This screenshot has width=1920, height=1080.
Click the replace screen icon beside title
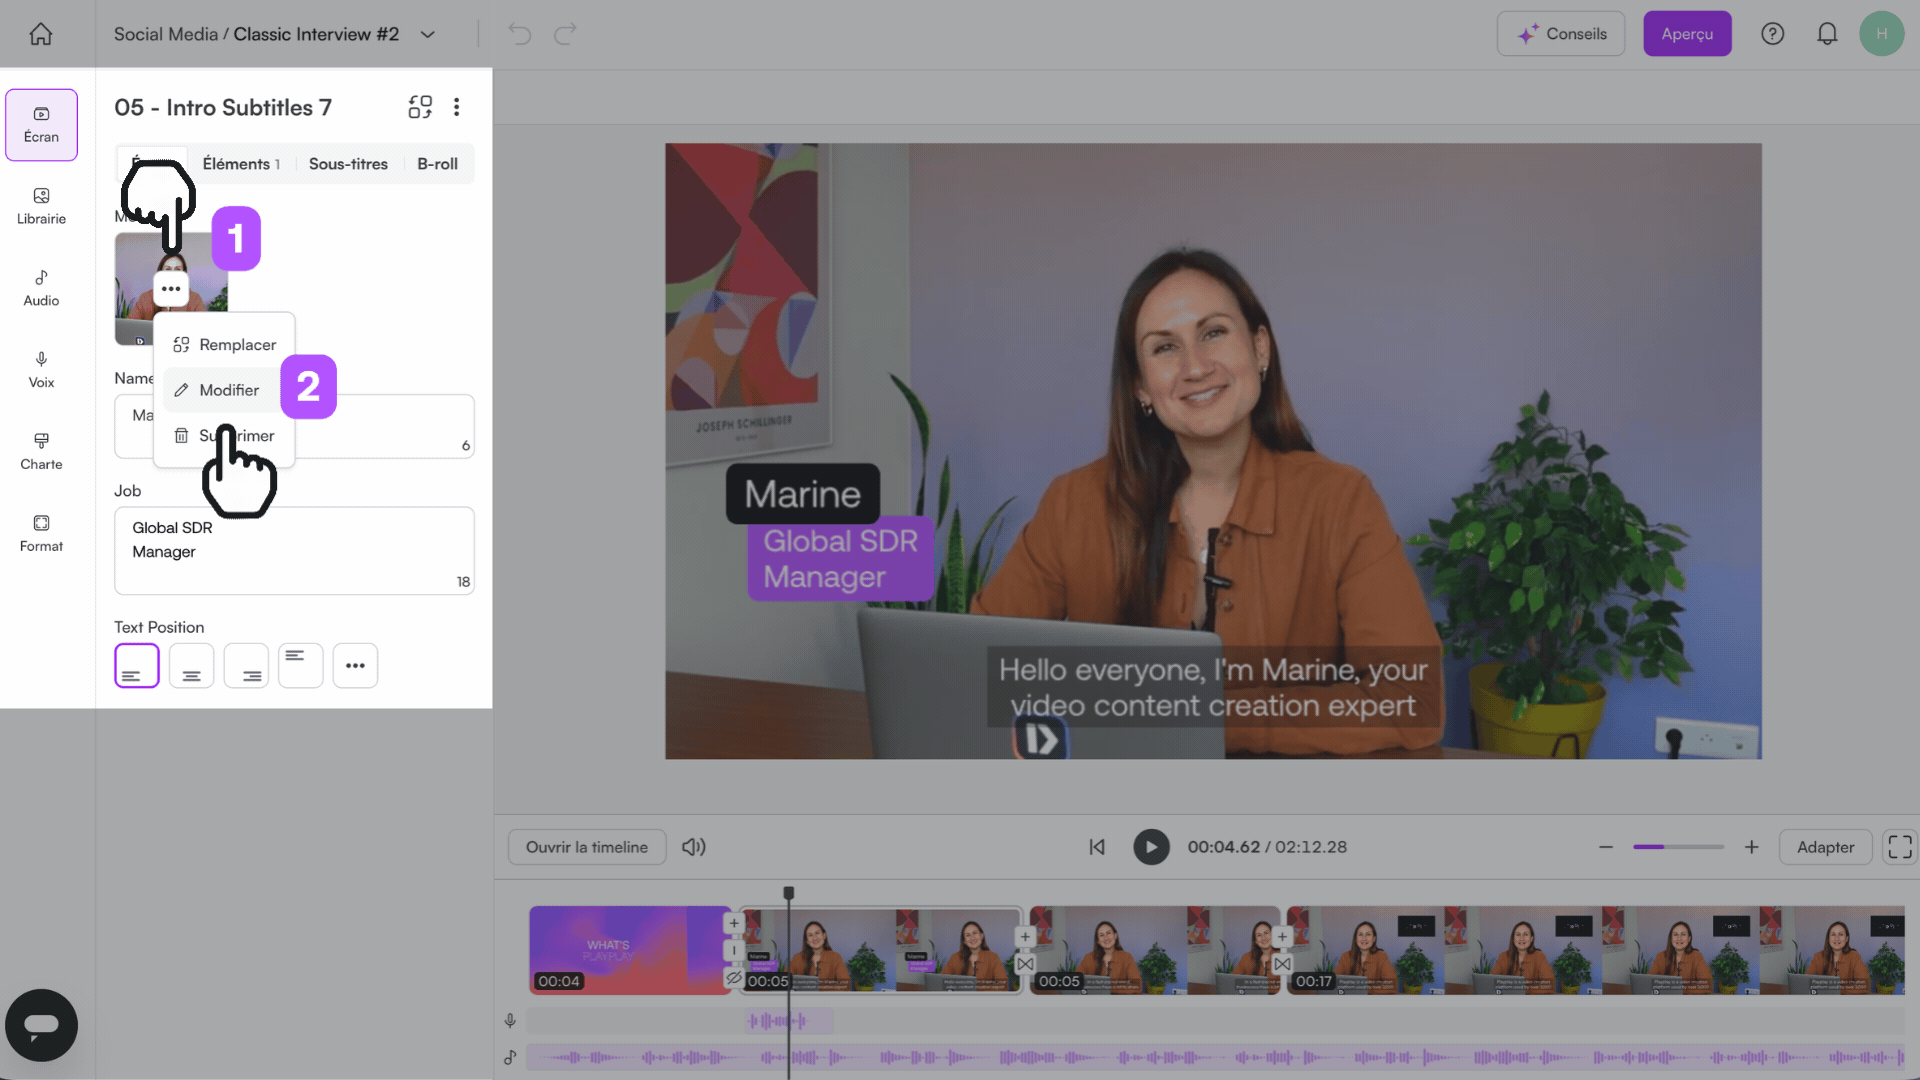(x=420, y=107)
